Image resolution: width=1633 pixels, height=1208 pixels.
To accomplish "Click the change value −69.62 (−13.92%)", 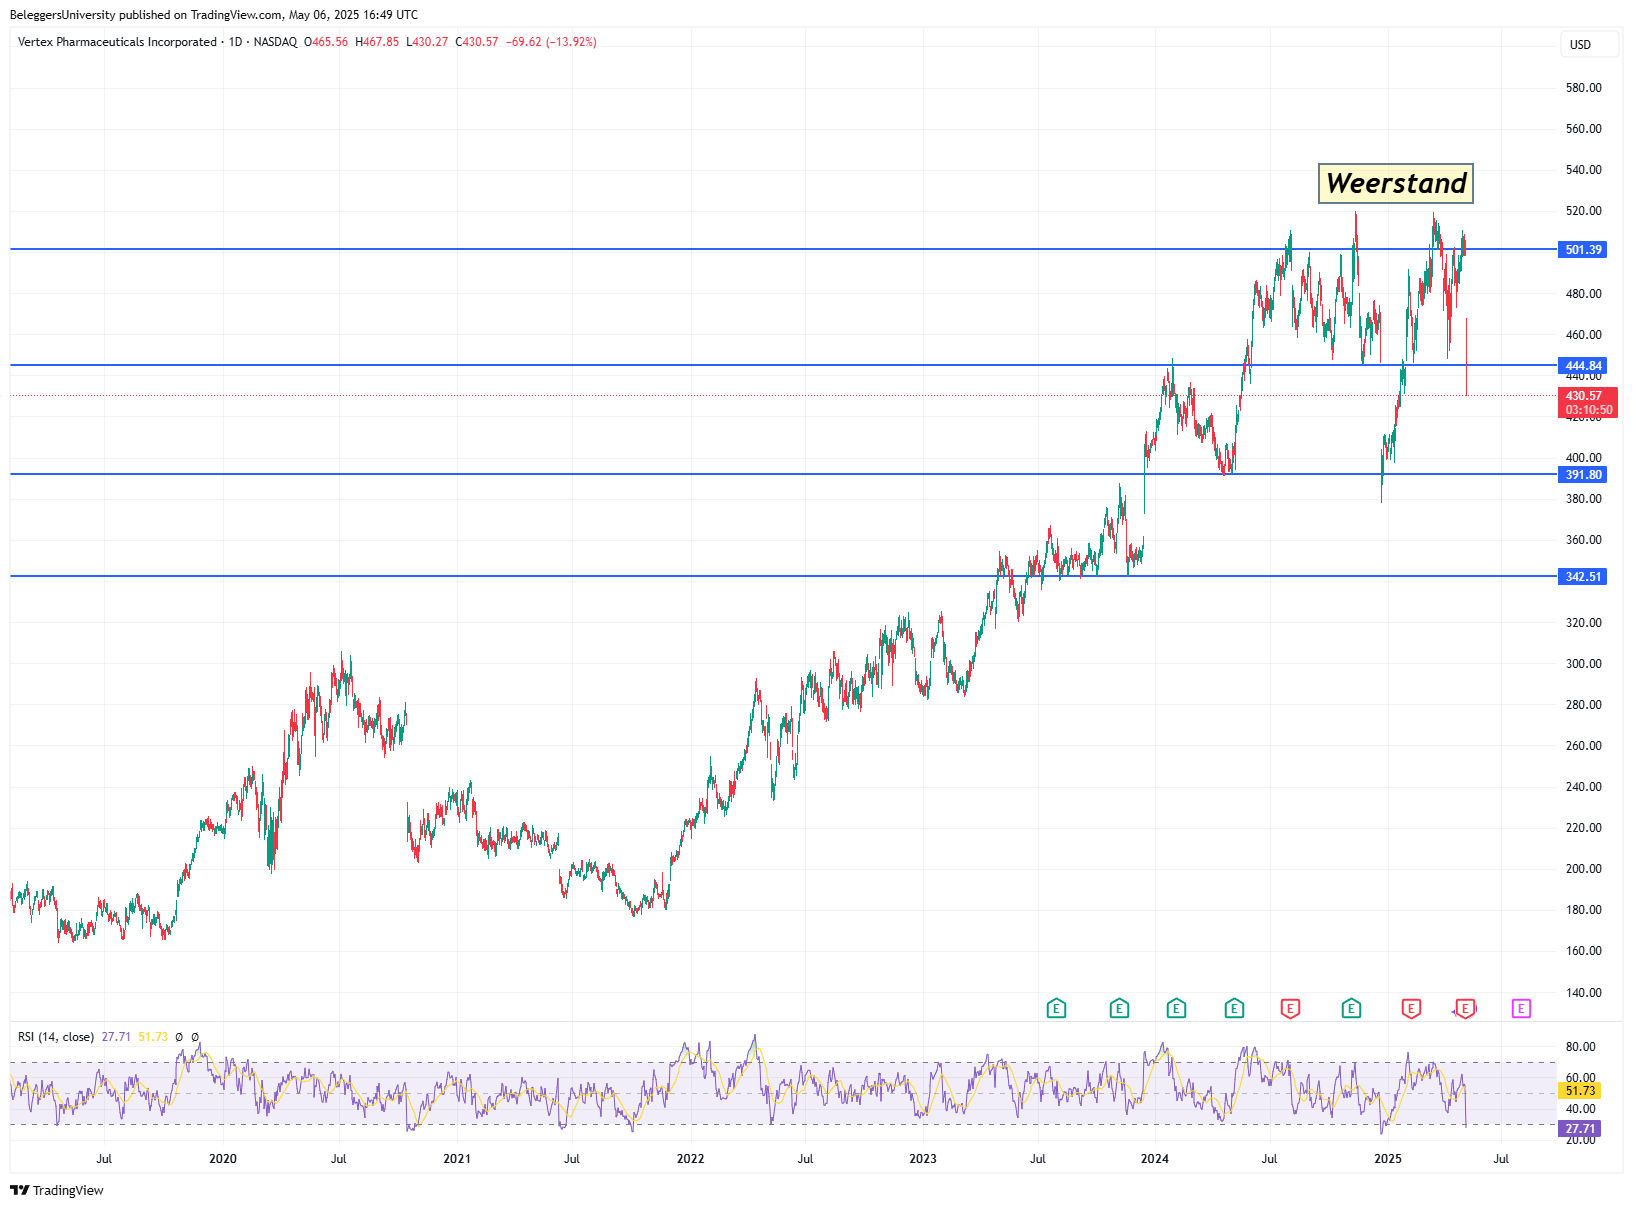I will pyautogui.click(x=551, y=42).
